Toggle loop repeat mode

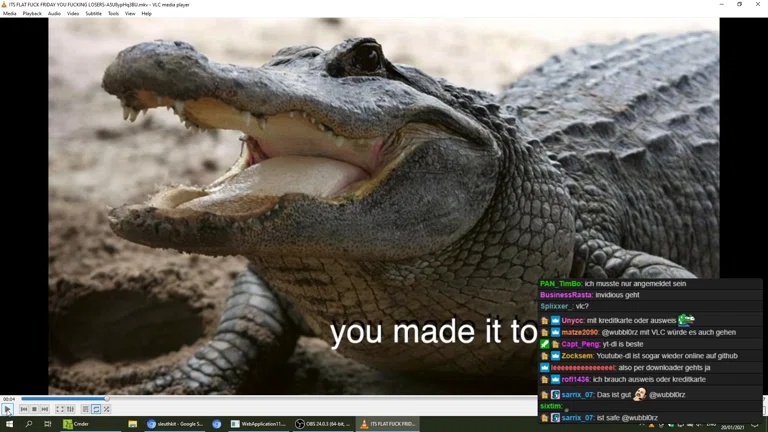coord(96,409)
